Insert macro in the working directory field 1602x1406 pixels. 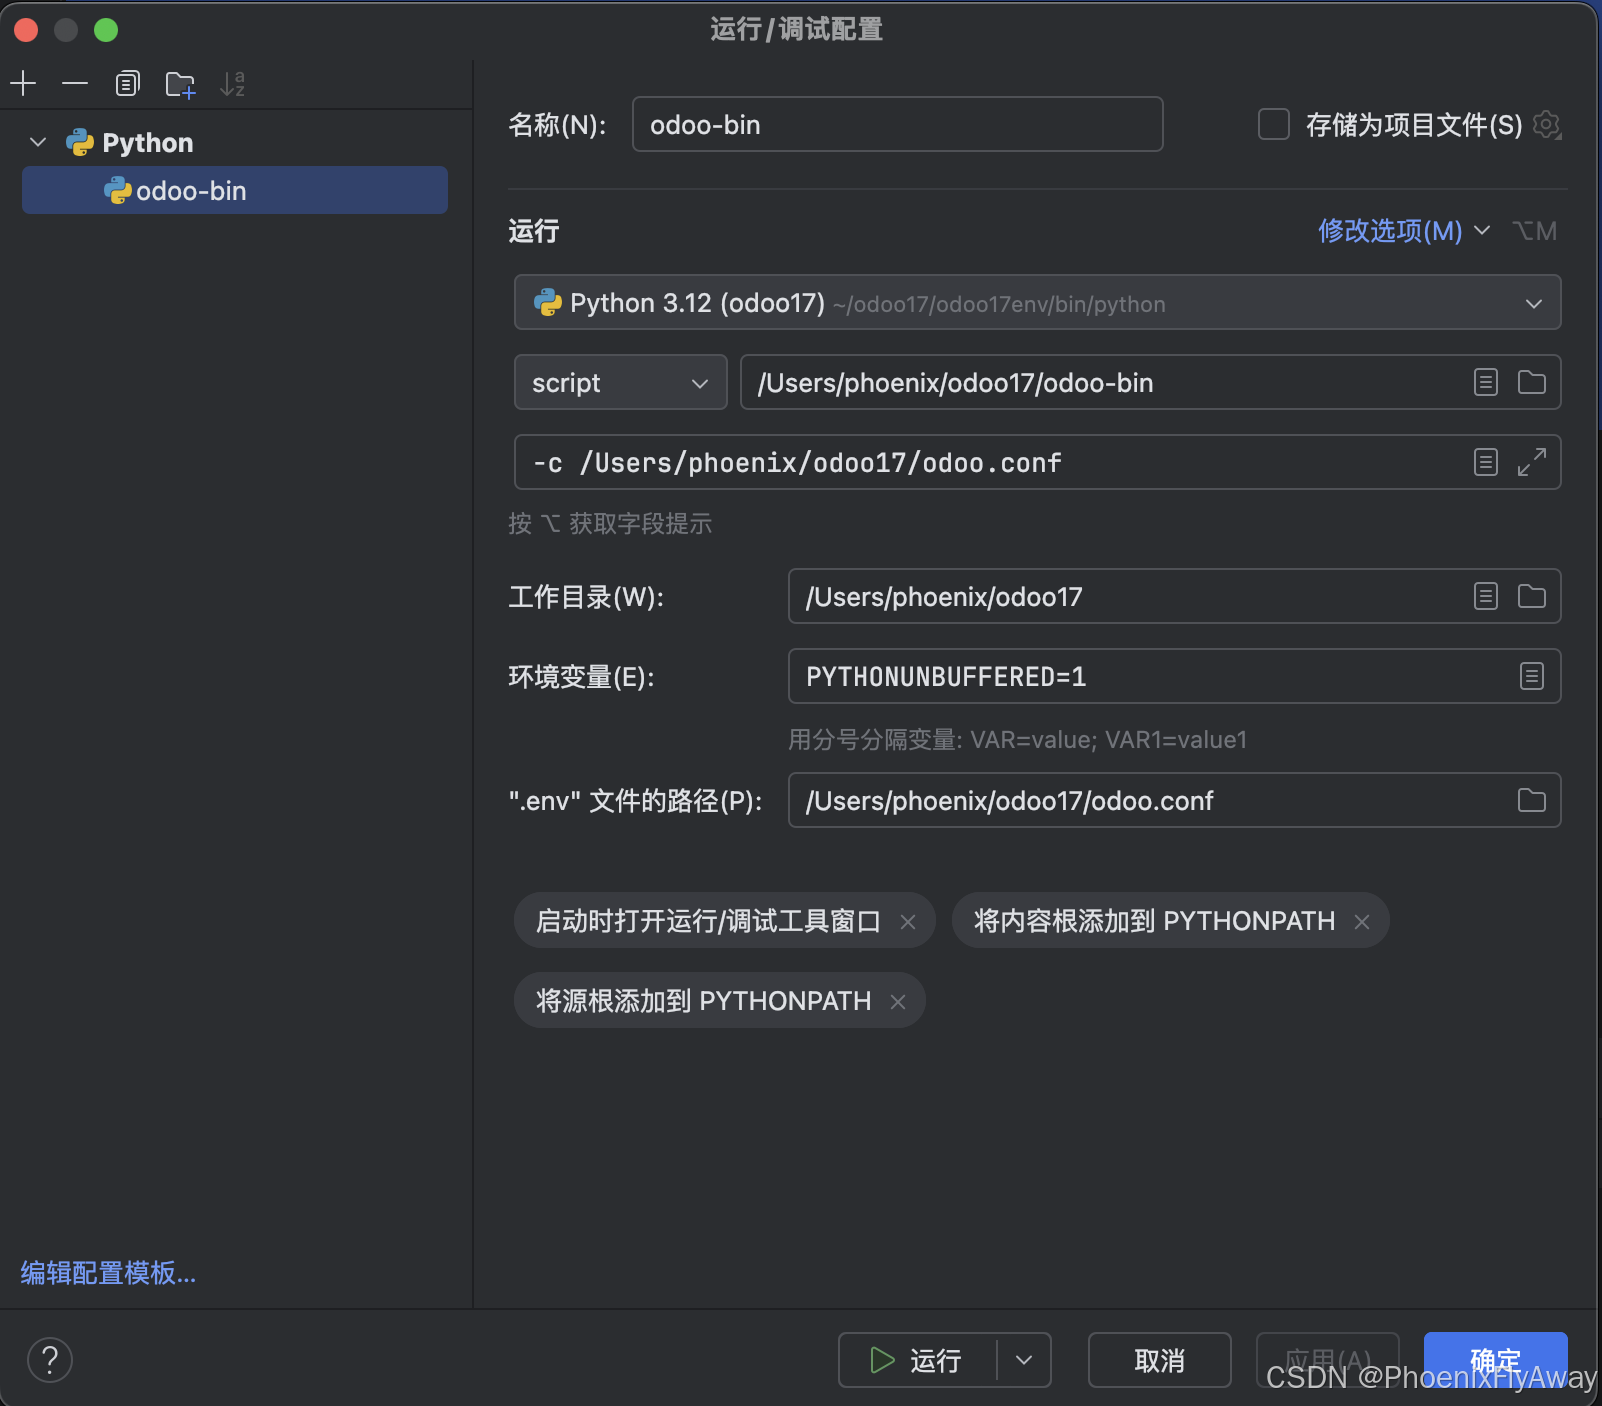point(1486,596)
